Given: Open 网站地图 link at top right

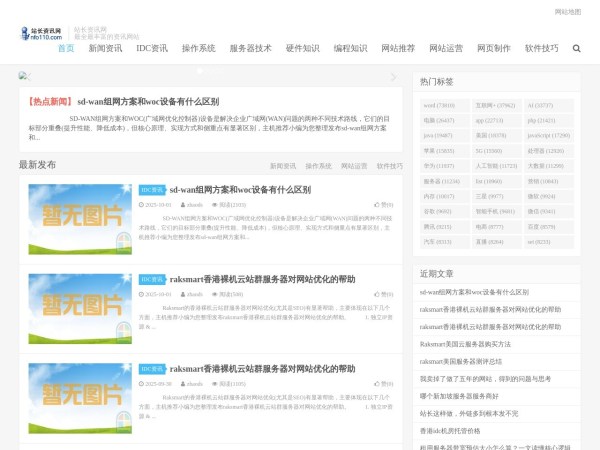Looking at the screenshot, I should (x=567, y=12).
